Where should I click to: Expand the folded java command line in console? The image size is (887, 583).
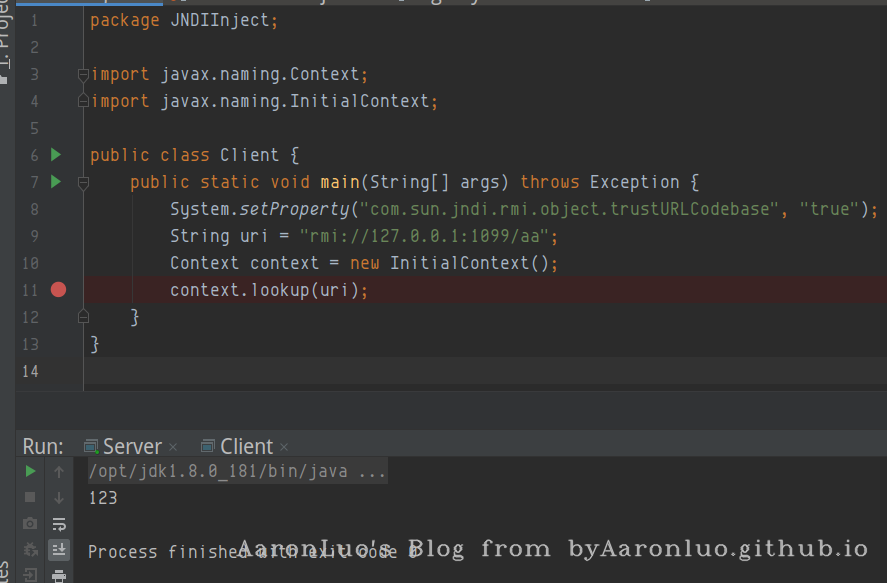pos(371,471)
